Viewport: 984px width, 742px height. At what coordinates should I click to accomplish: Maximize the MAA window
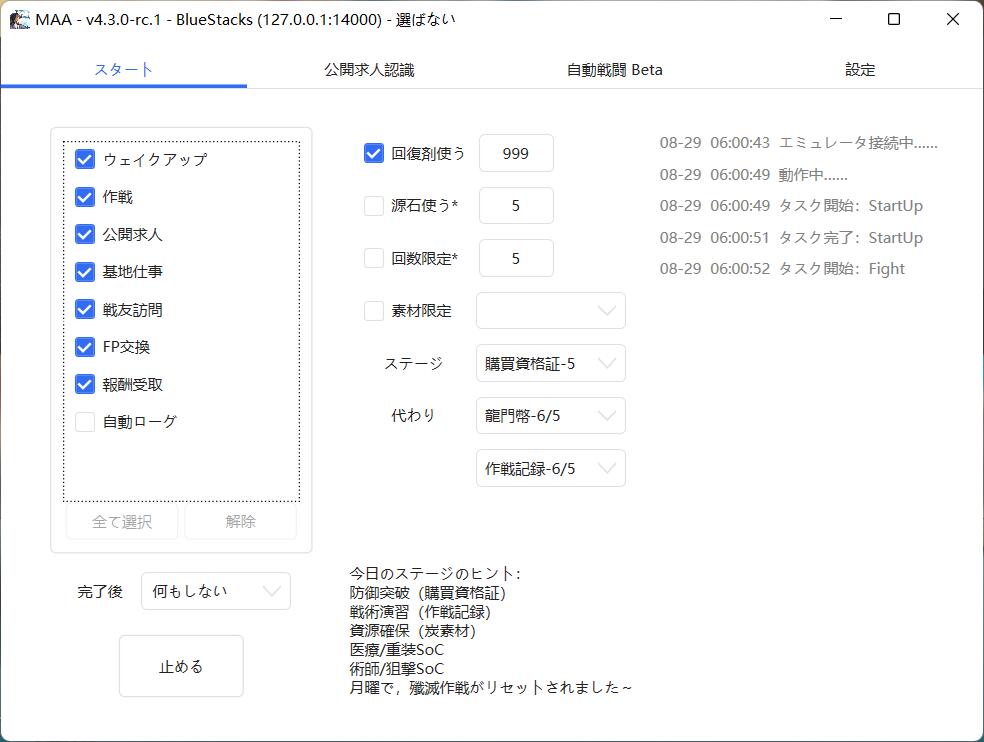[894, 19]
